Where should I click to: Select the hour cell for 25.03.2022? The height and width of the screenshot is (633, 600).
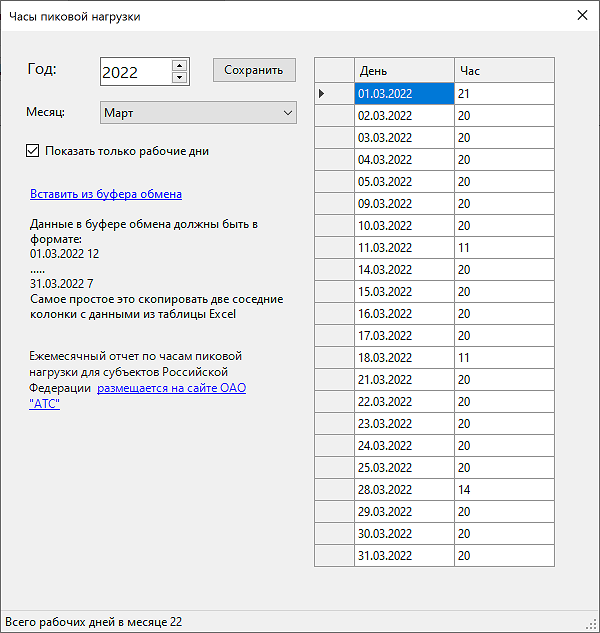click(x=504, y=468)
